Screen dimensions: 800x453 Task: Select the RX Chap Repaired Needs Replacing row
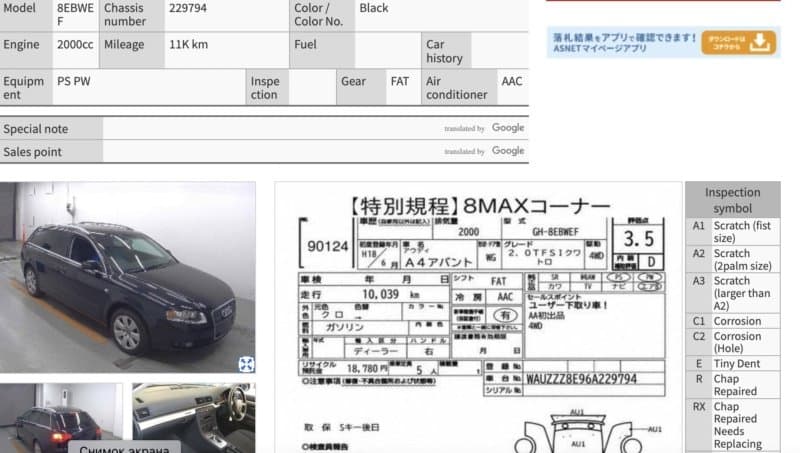tap(733, 425)
